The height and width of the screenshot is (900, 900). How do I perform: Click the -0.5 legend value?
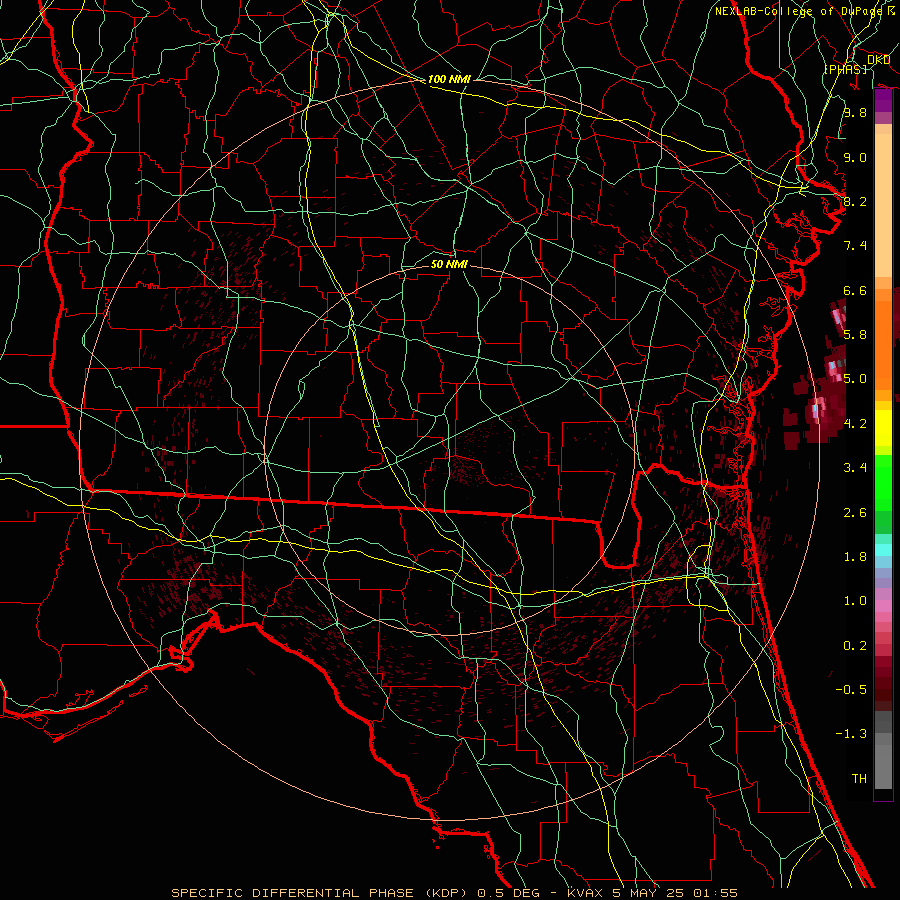tap(851, 690)
